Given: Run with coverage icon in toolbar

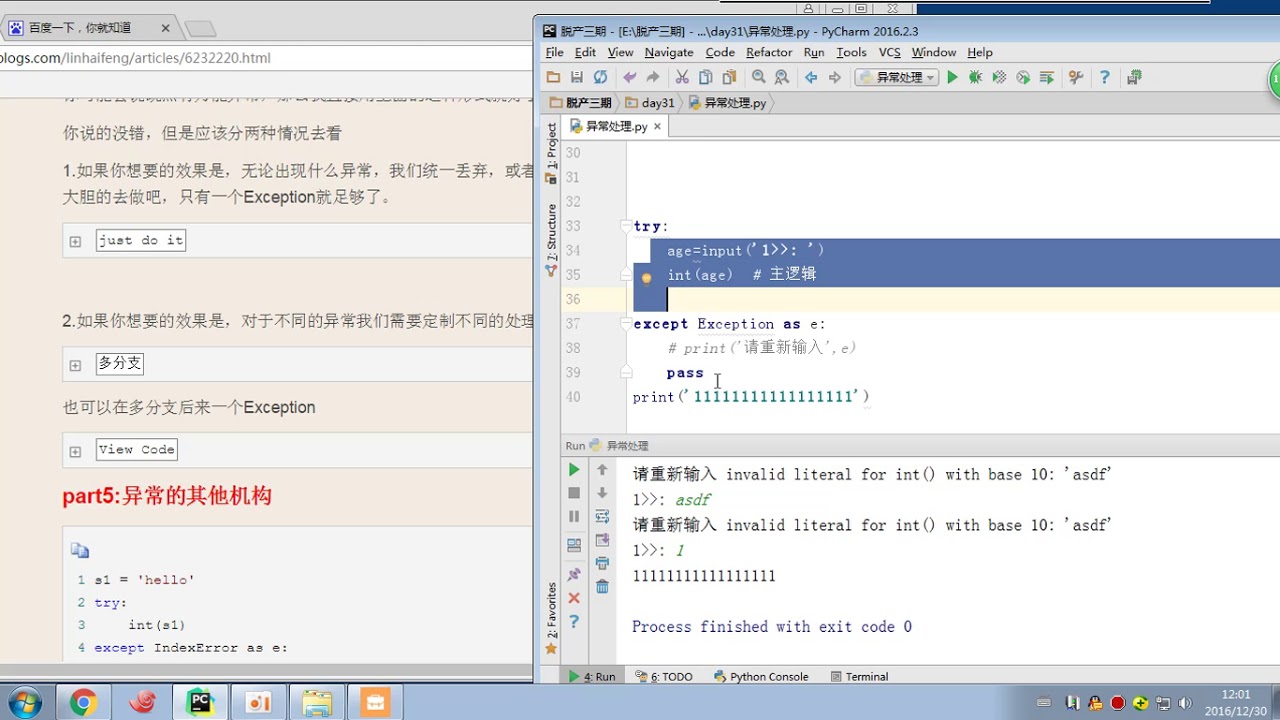Looking at the screenshot, I should point(999,77).
